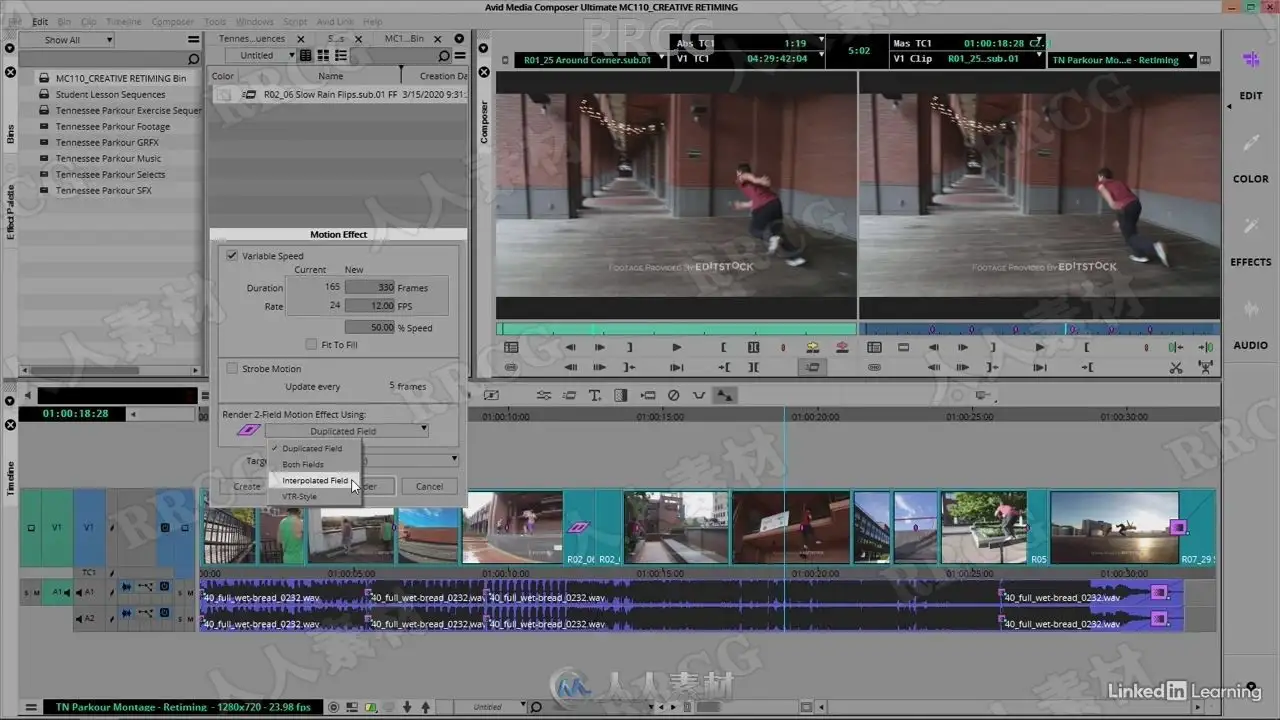Open the Composer menu

(172, 21)
